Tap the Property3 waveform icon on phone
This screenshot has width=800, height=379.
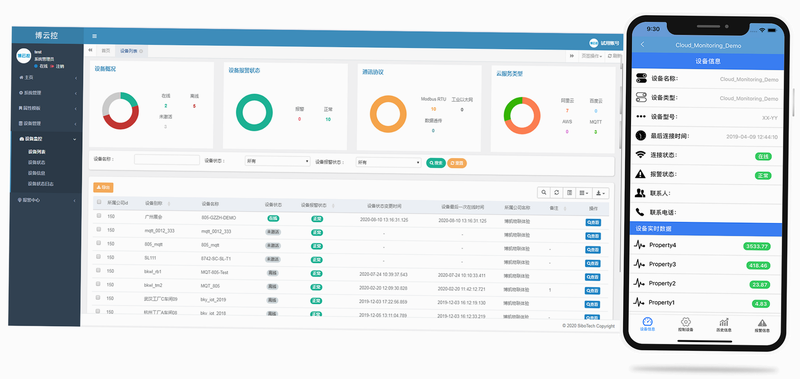point(639,264)
